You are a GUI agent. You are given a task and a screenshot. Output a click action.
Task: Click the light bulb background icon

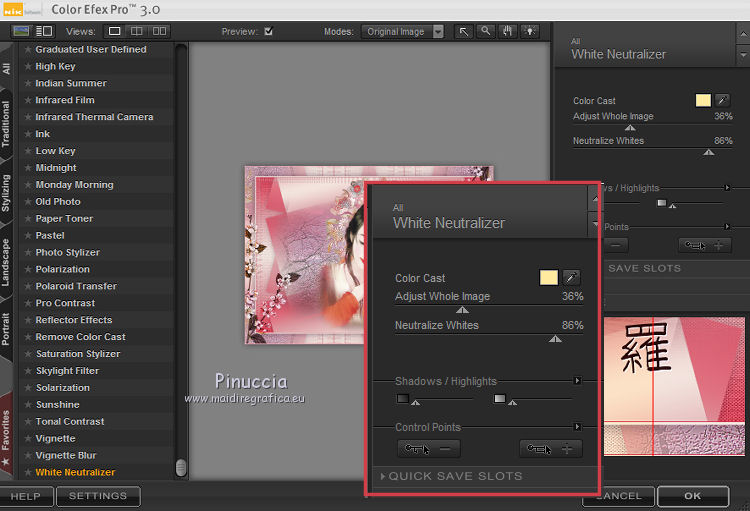click(x=530, y=32)
